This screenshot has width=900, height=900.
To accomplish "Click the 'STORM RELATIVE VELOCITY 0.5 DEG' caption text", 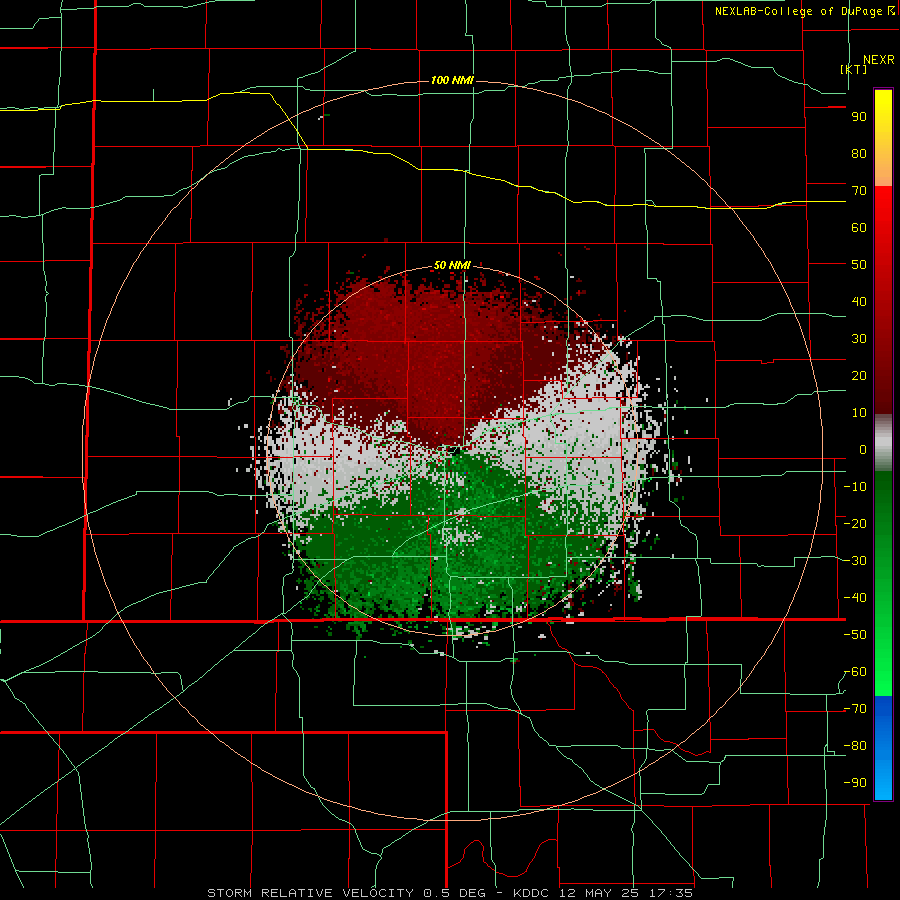I will click(346, 893).
